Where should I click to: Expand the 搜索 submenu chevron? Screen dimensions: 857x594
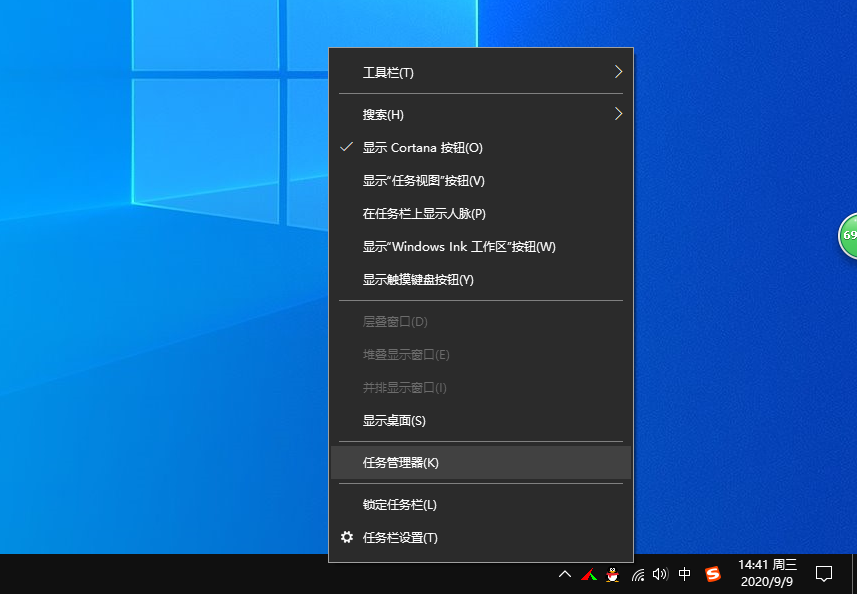pos(618,114)
